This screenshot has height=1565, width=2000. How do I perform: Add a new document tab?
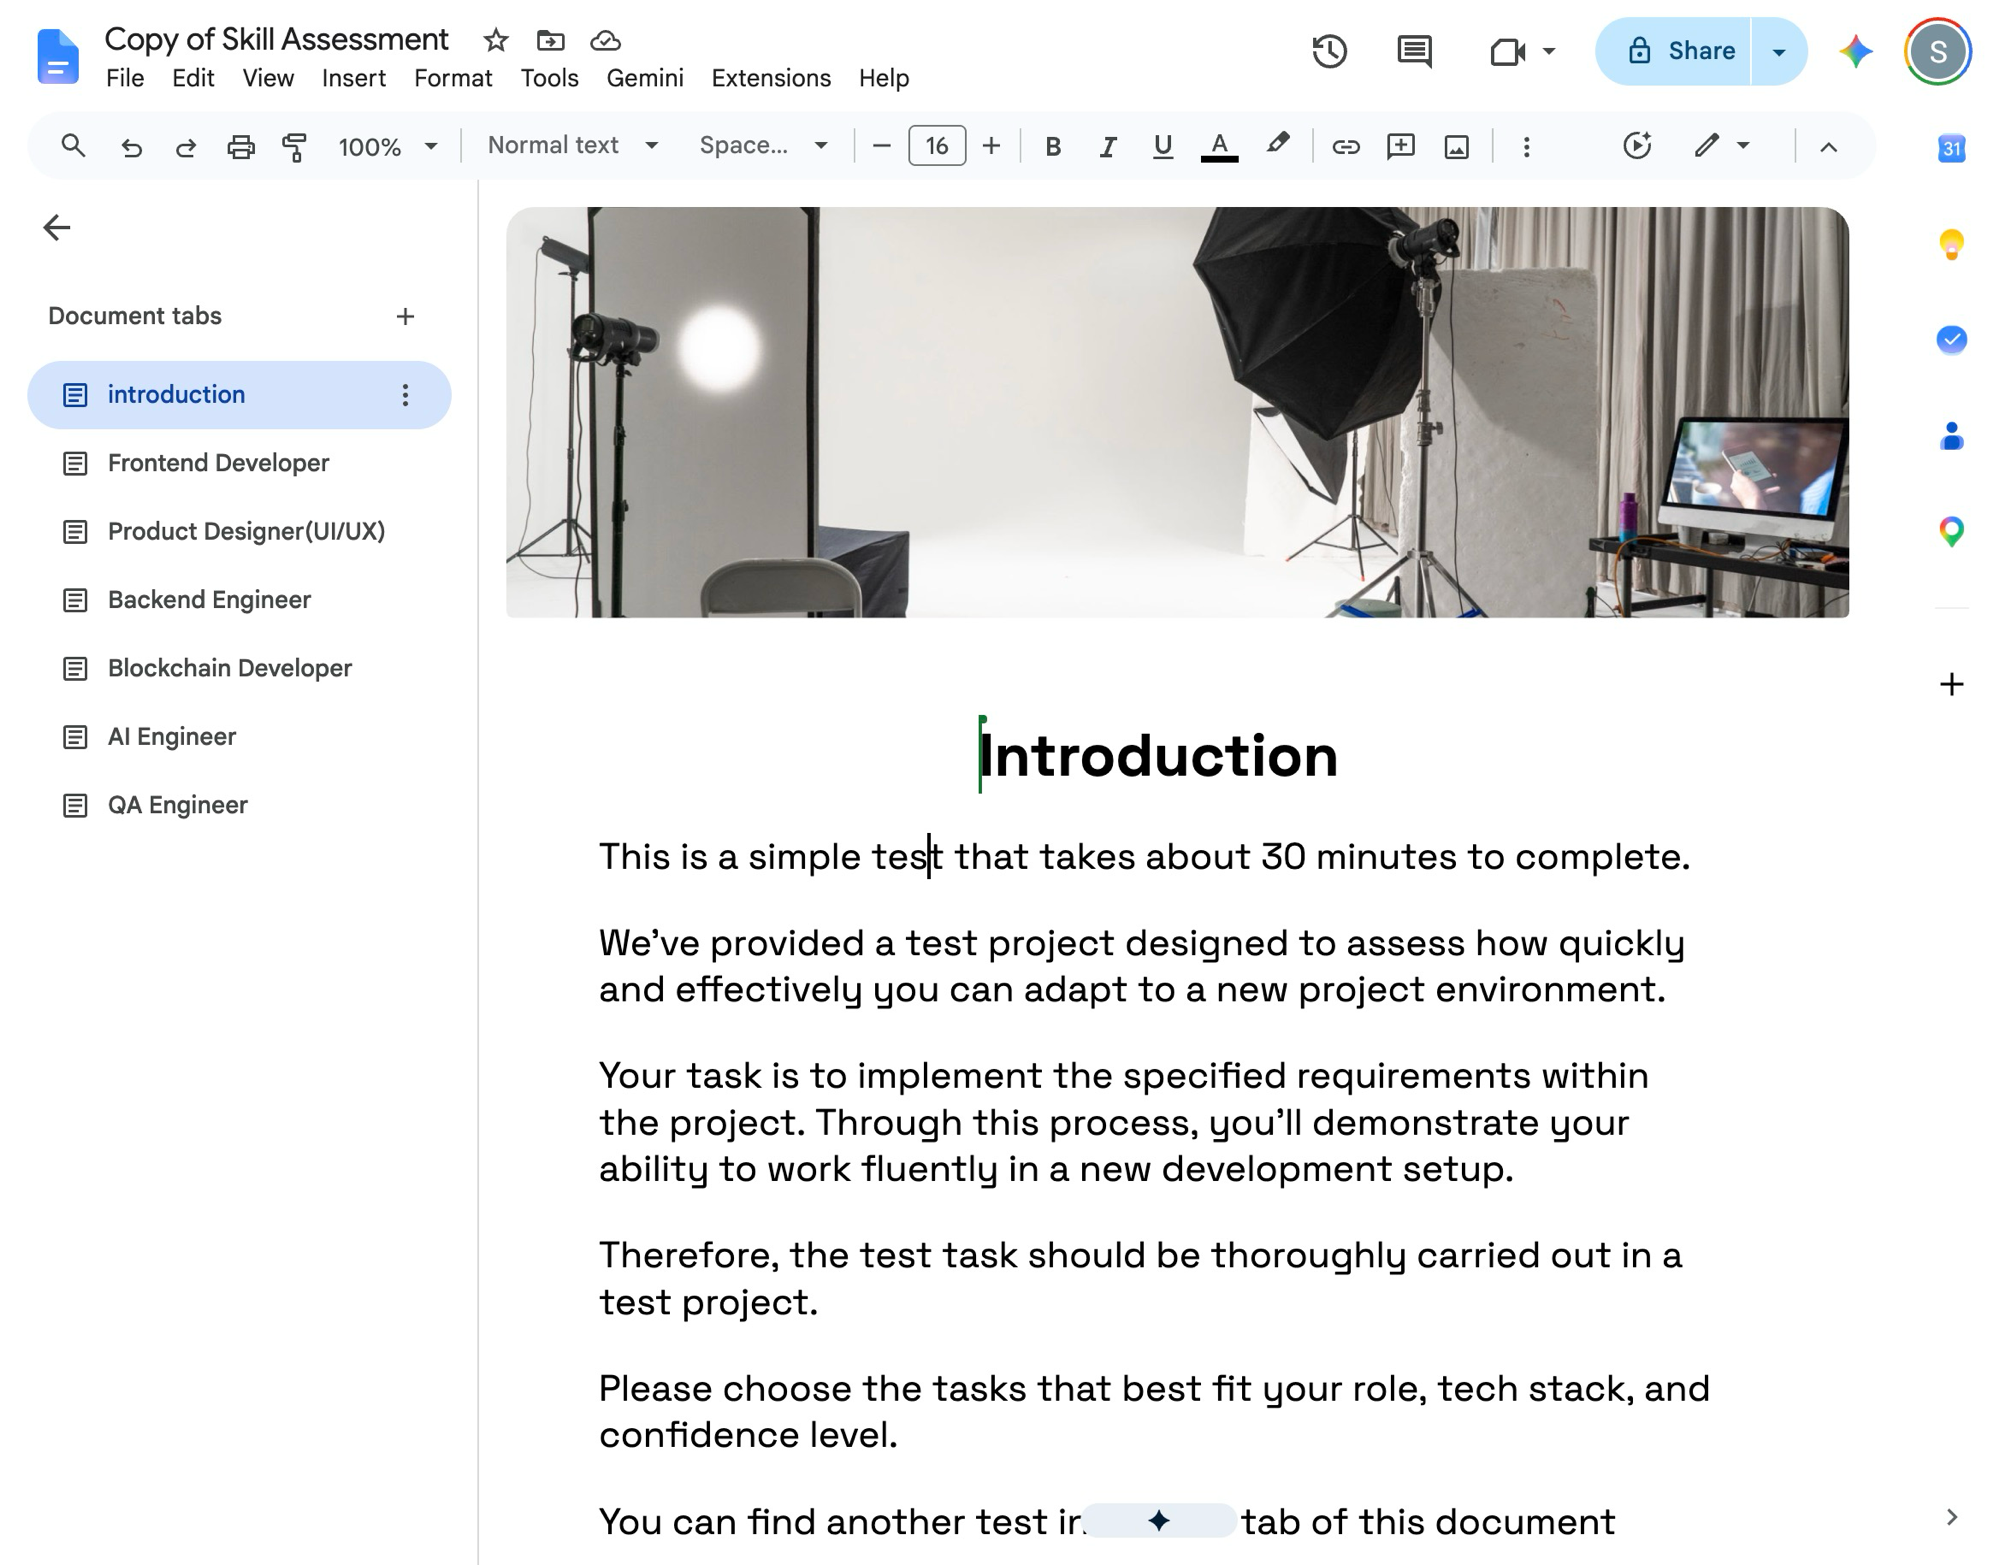[405, 317]
